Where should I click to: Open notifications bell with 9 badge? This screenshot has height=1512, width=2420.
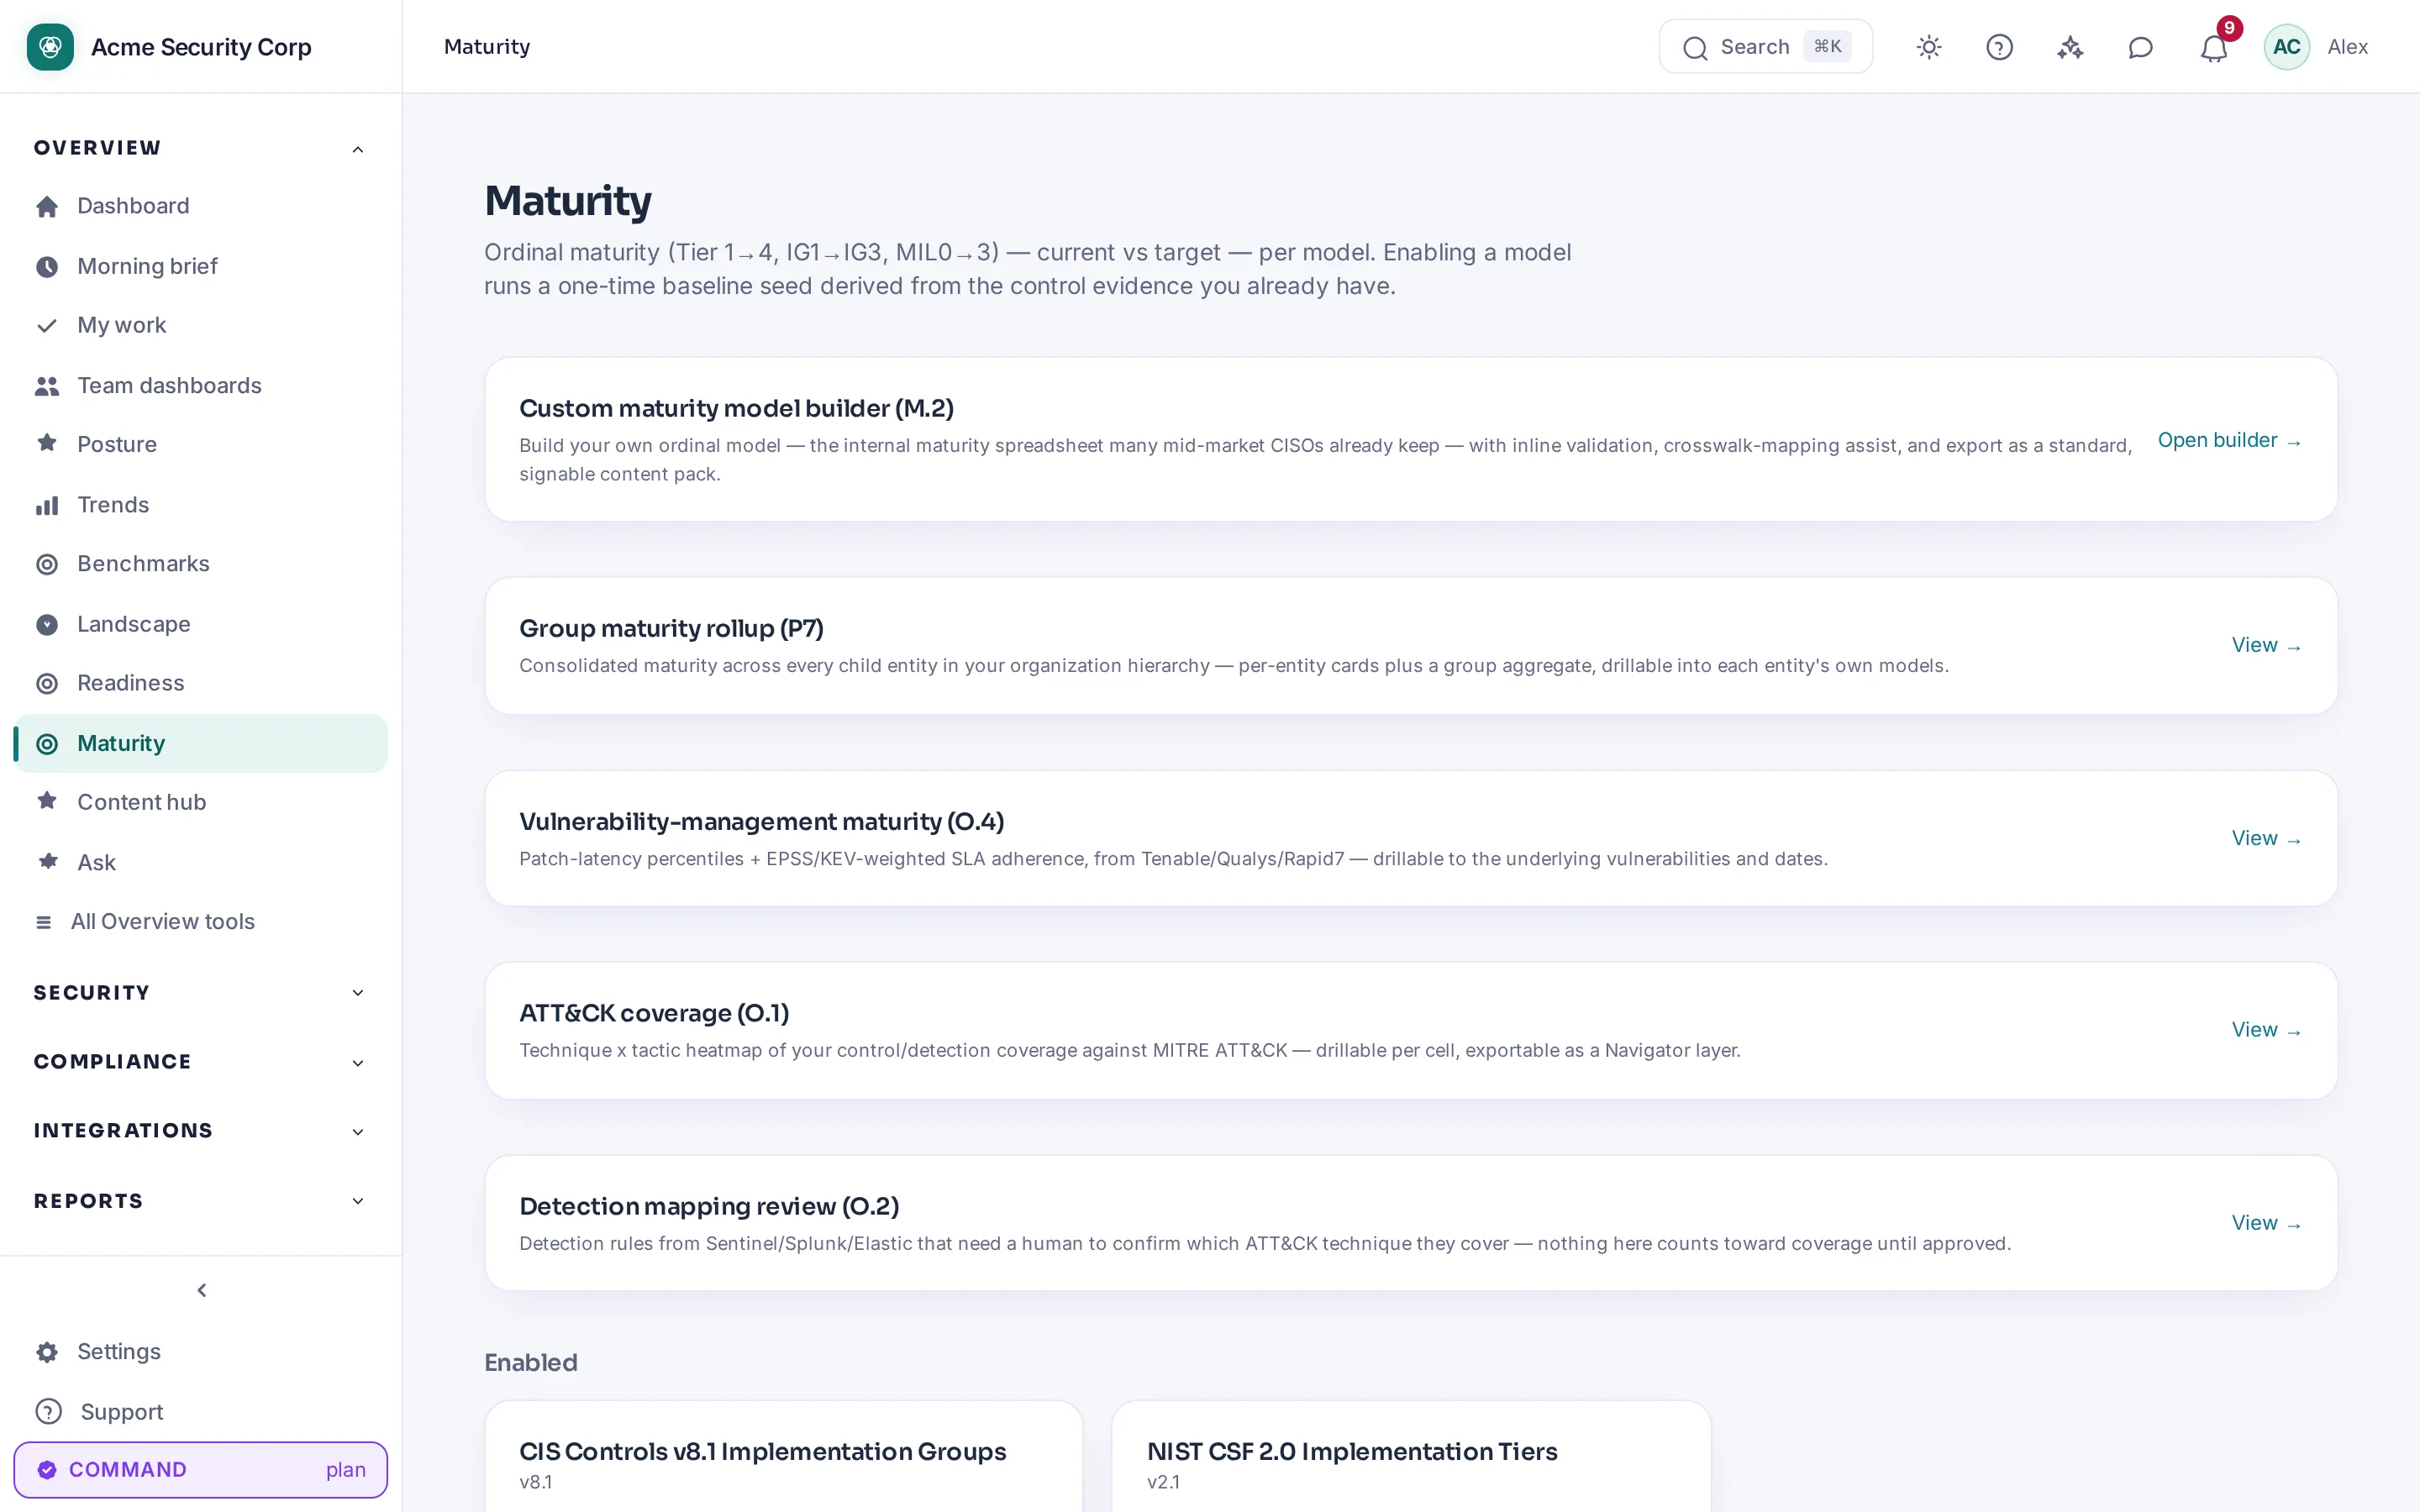tap(2214, 47)
